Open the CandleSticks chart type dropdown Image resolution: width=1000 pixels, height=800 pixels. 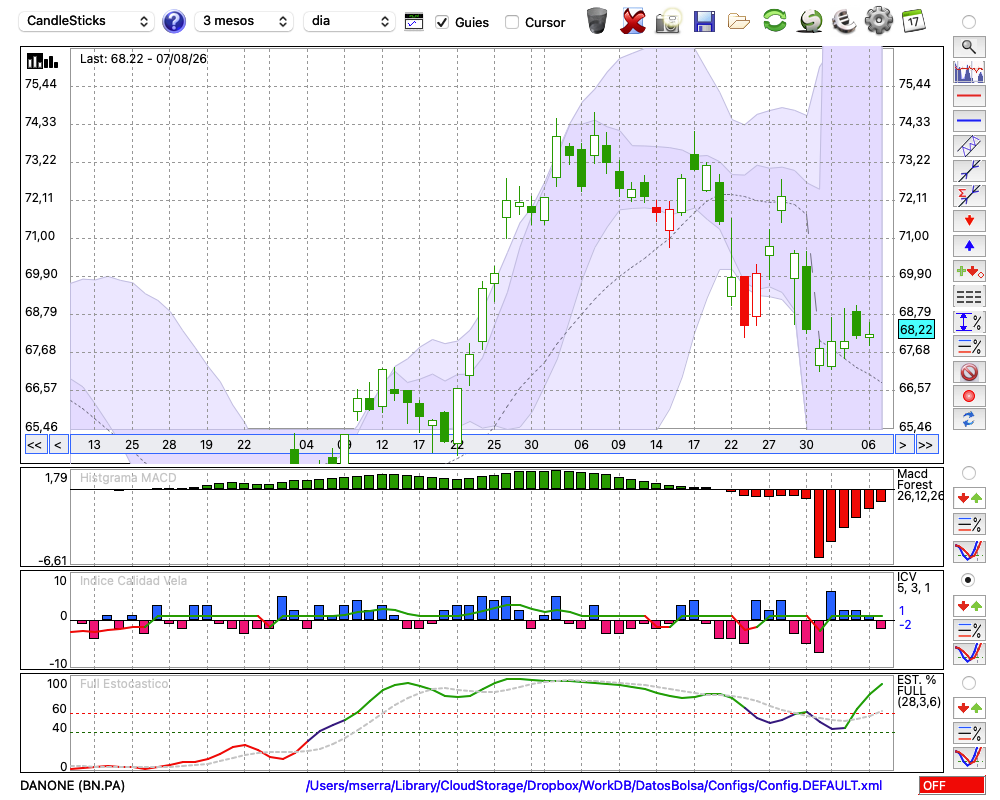point(87,21)
